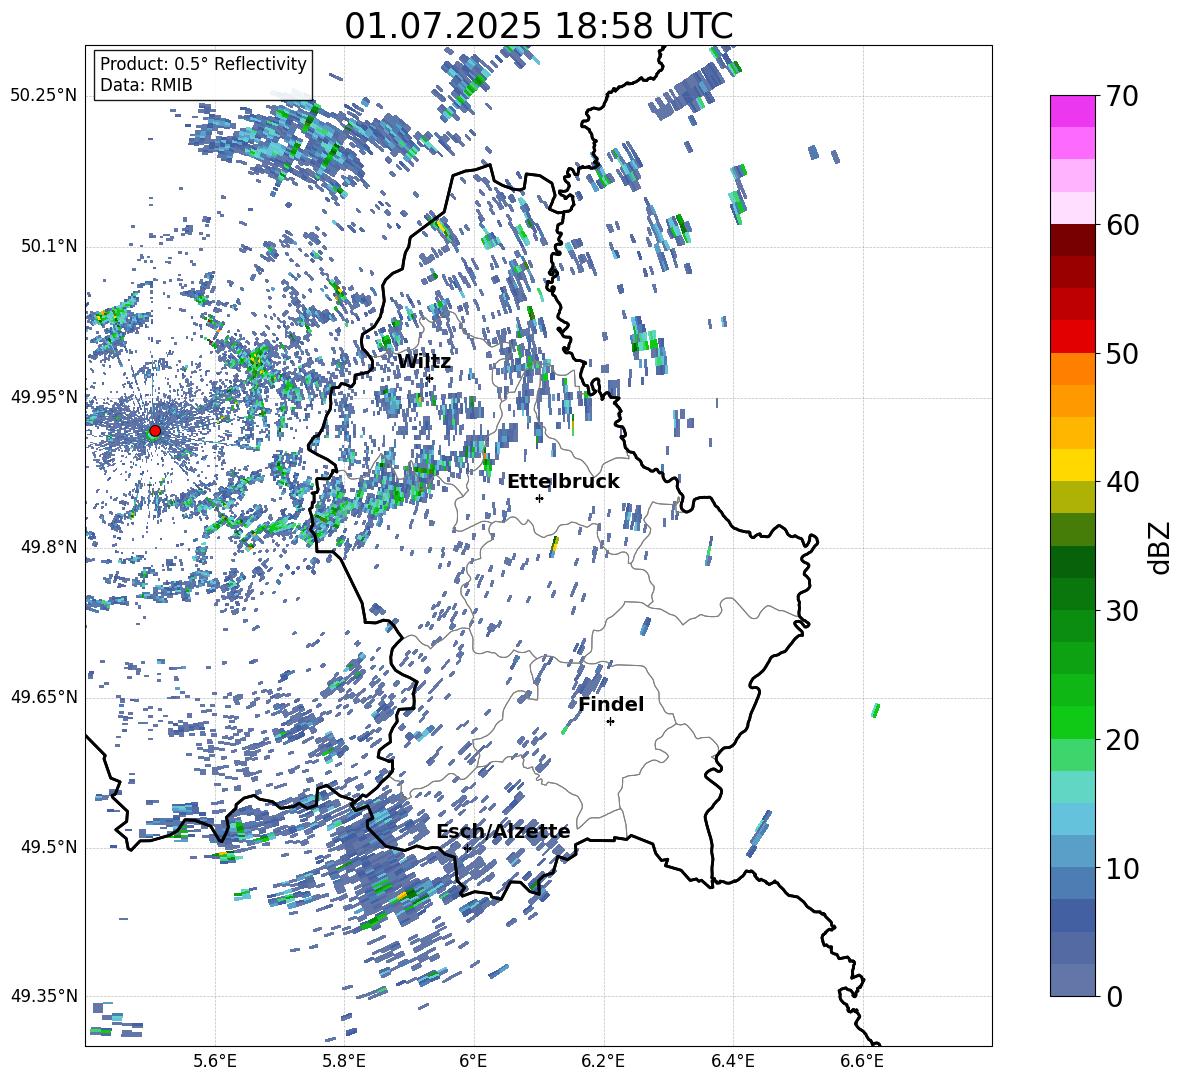Screen dimensions: 1184x1081
Task: Click the 49.65°N latitude label
Action: (x=45, y=698)
